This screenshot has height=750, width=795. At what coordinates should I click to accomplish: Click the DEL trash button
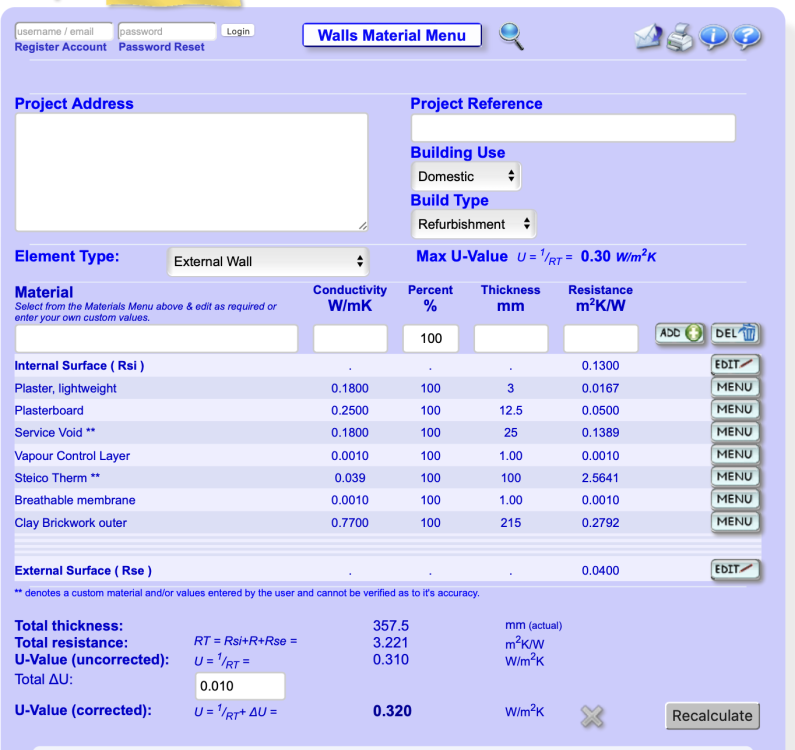tap(736, 334)
